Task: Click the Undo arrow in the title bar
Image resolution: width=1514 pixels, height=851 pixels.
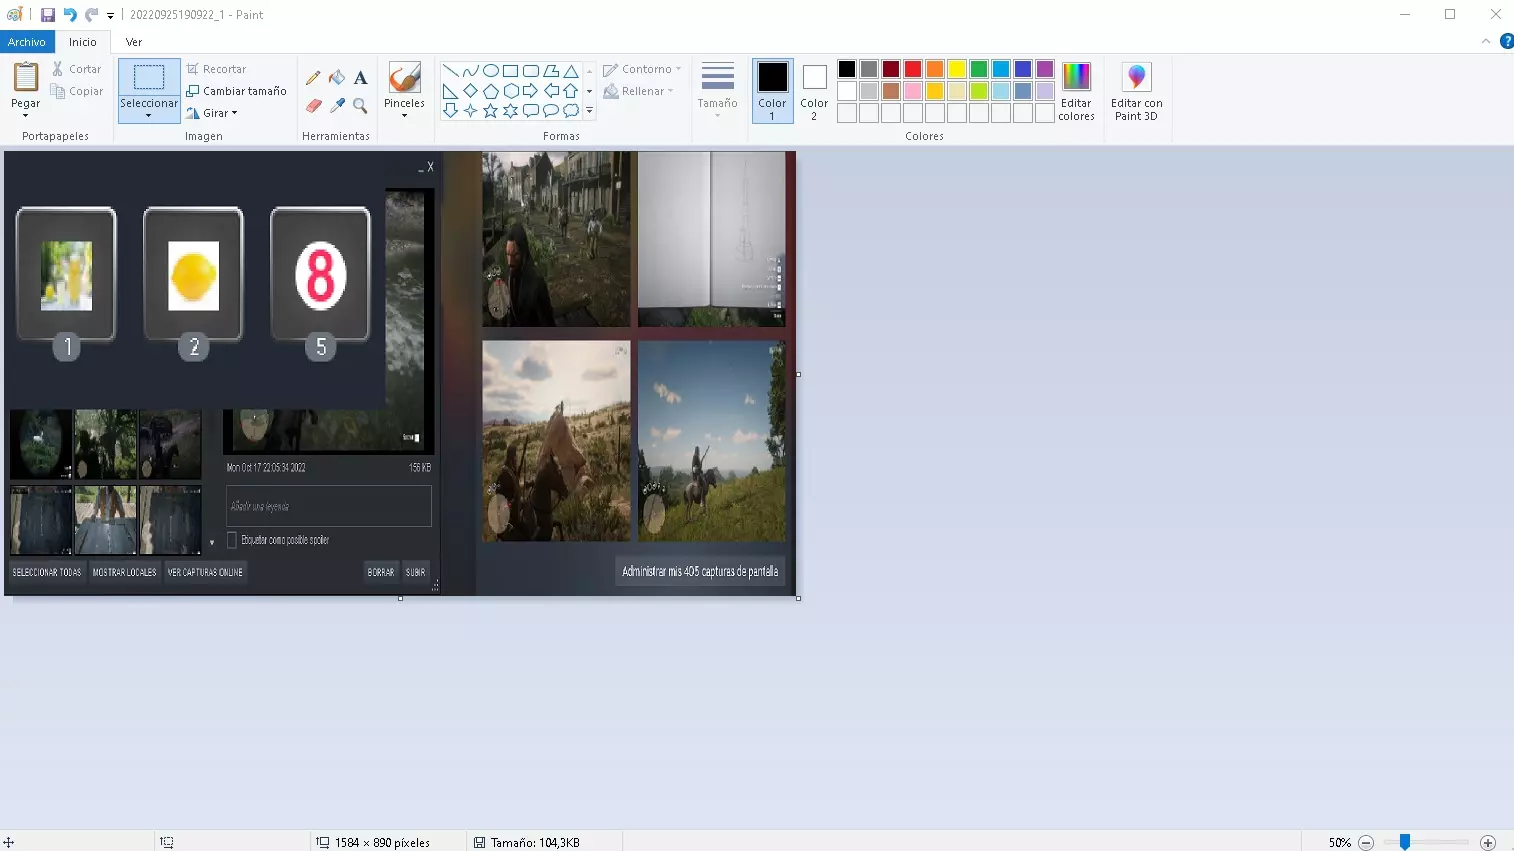Action: point(70,15)
